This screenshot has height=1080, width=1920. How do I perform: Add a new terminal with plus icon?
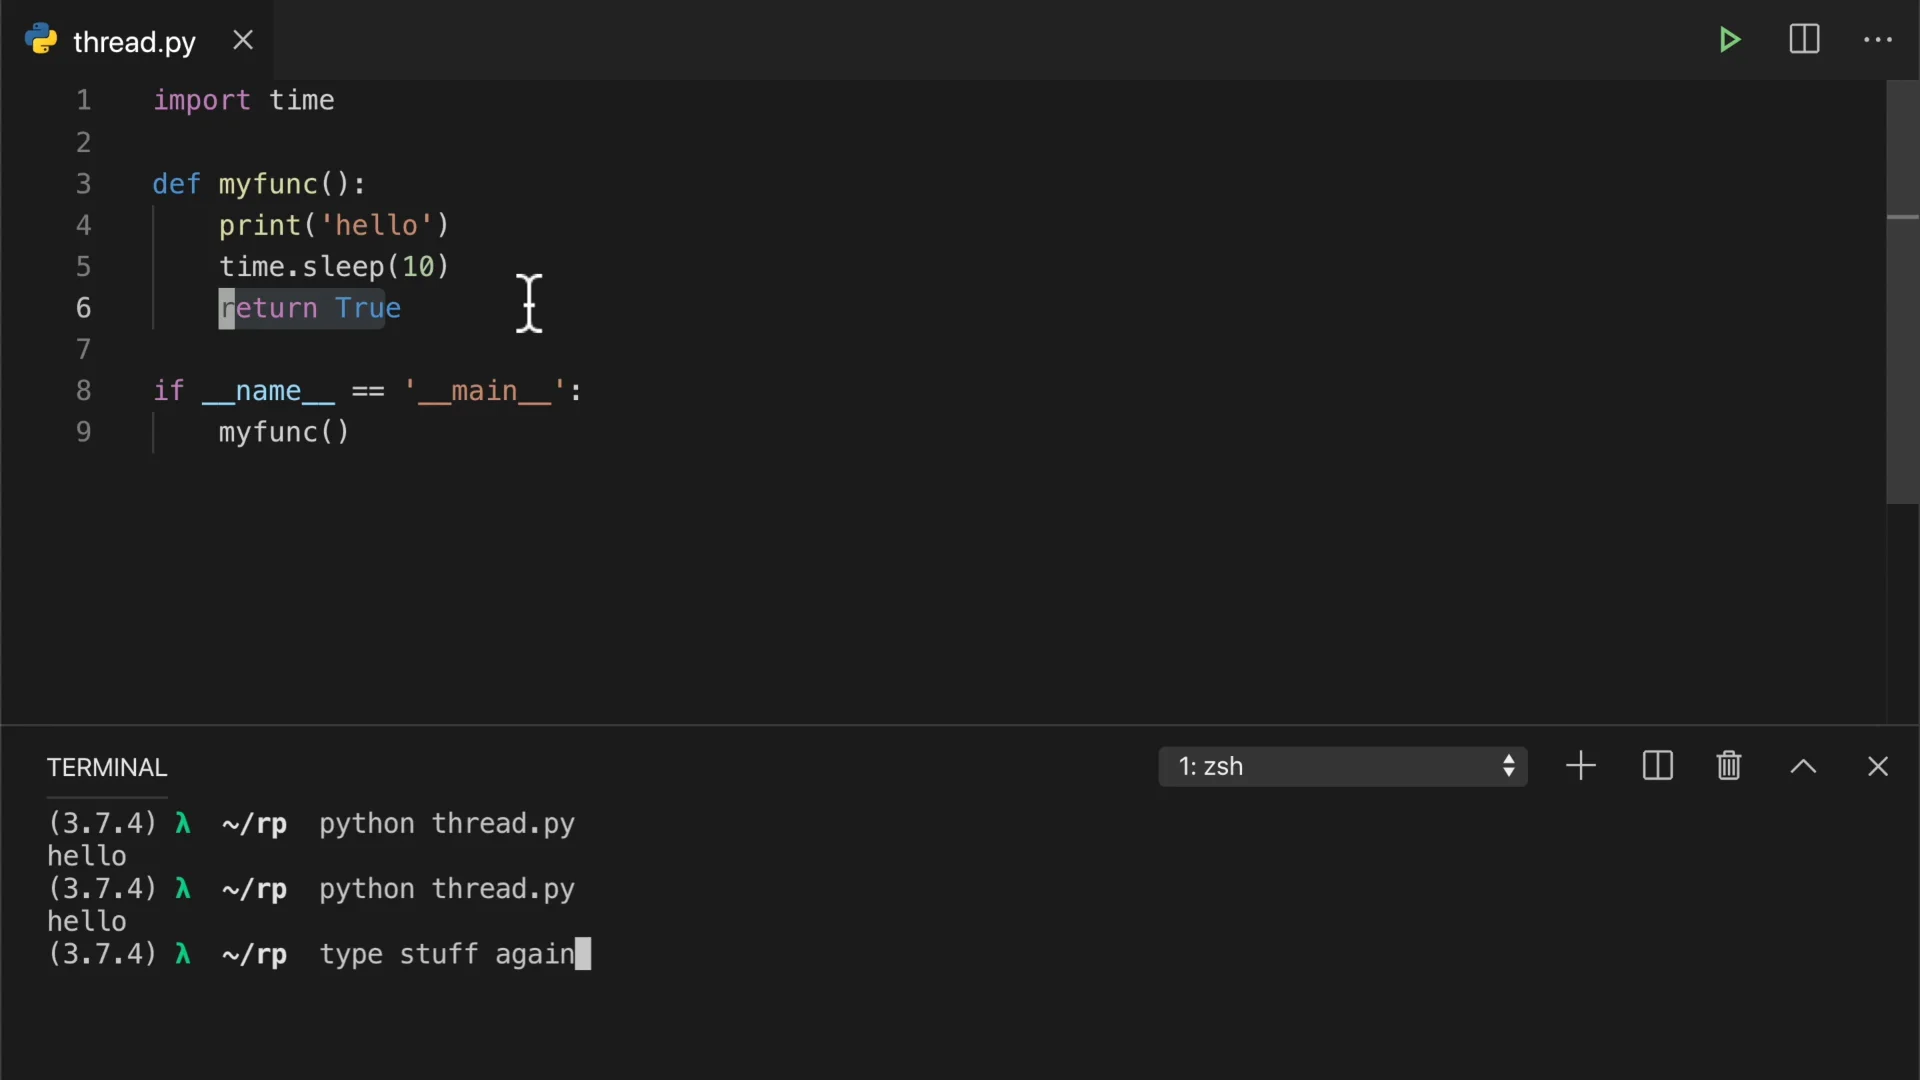point(1581,767)
